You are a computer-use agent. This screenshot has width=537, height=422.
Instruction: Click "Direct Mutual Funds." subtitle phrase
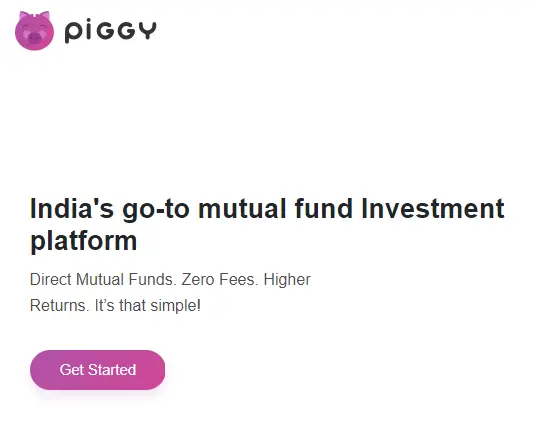[x=103, y=280]
